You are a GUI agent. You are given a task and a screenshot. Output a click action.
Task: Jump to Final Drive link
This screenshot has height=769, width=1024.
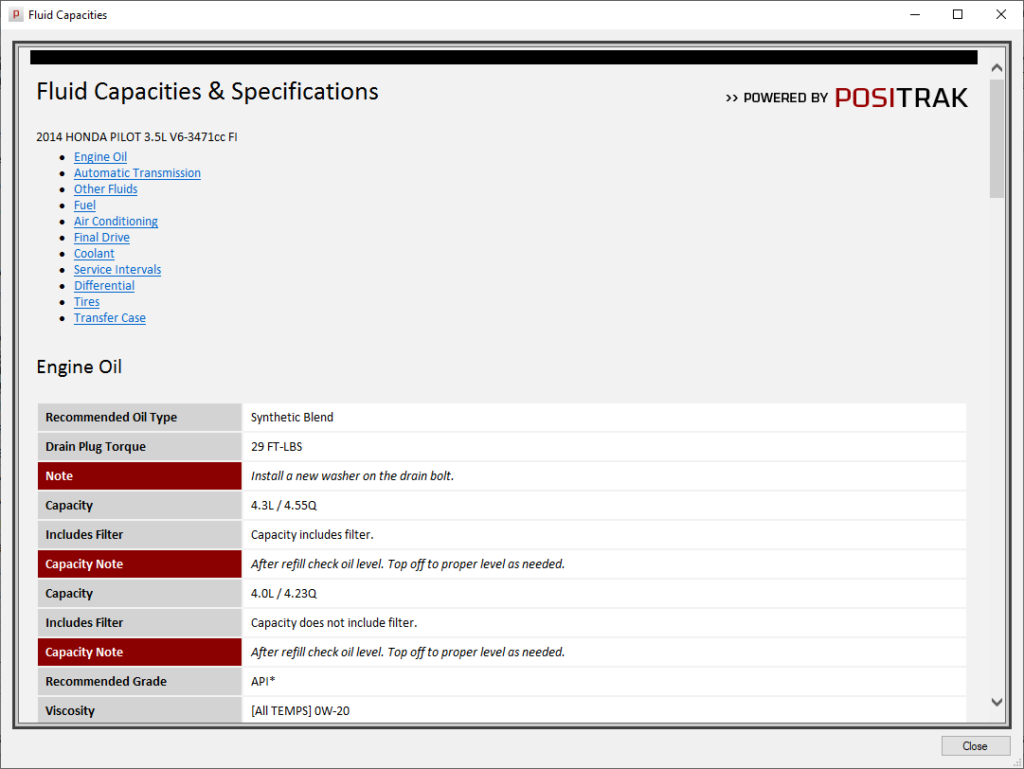coord(101,238)
